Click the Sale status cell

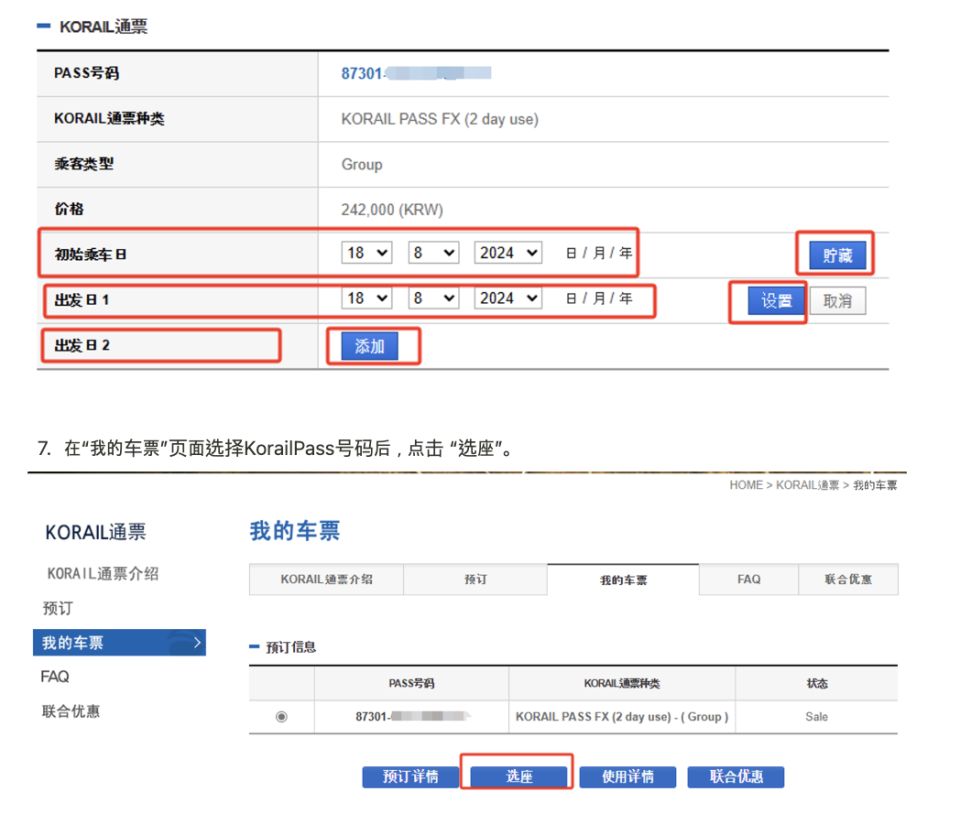pyautogui.click(x=817, y=717)
